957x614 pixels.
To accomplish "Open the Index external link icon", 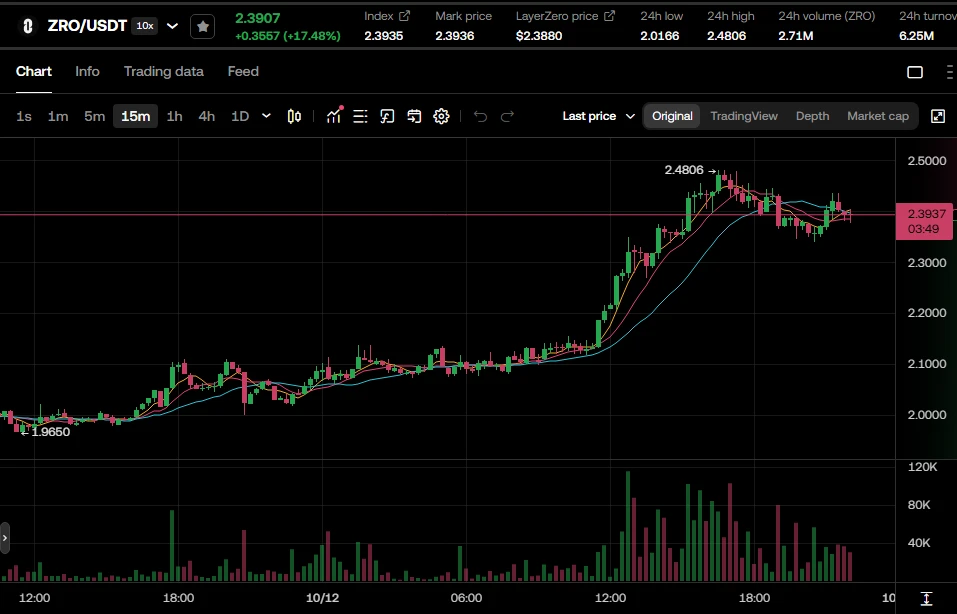I will pos(404,16).
